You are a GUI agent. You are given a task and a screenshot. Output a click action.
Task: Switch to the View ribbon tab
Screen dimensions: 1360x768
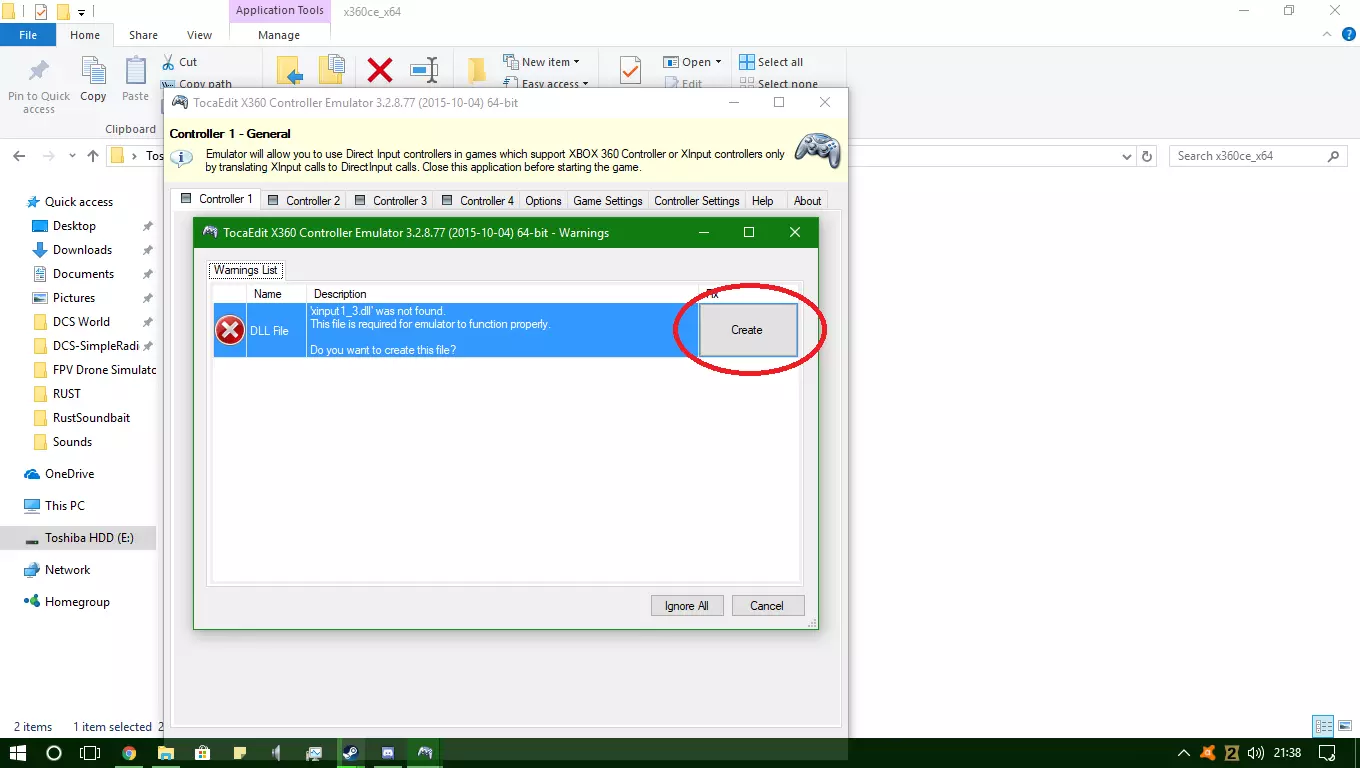point(200,35)
